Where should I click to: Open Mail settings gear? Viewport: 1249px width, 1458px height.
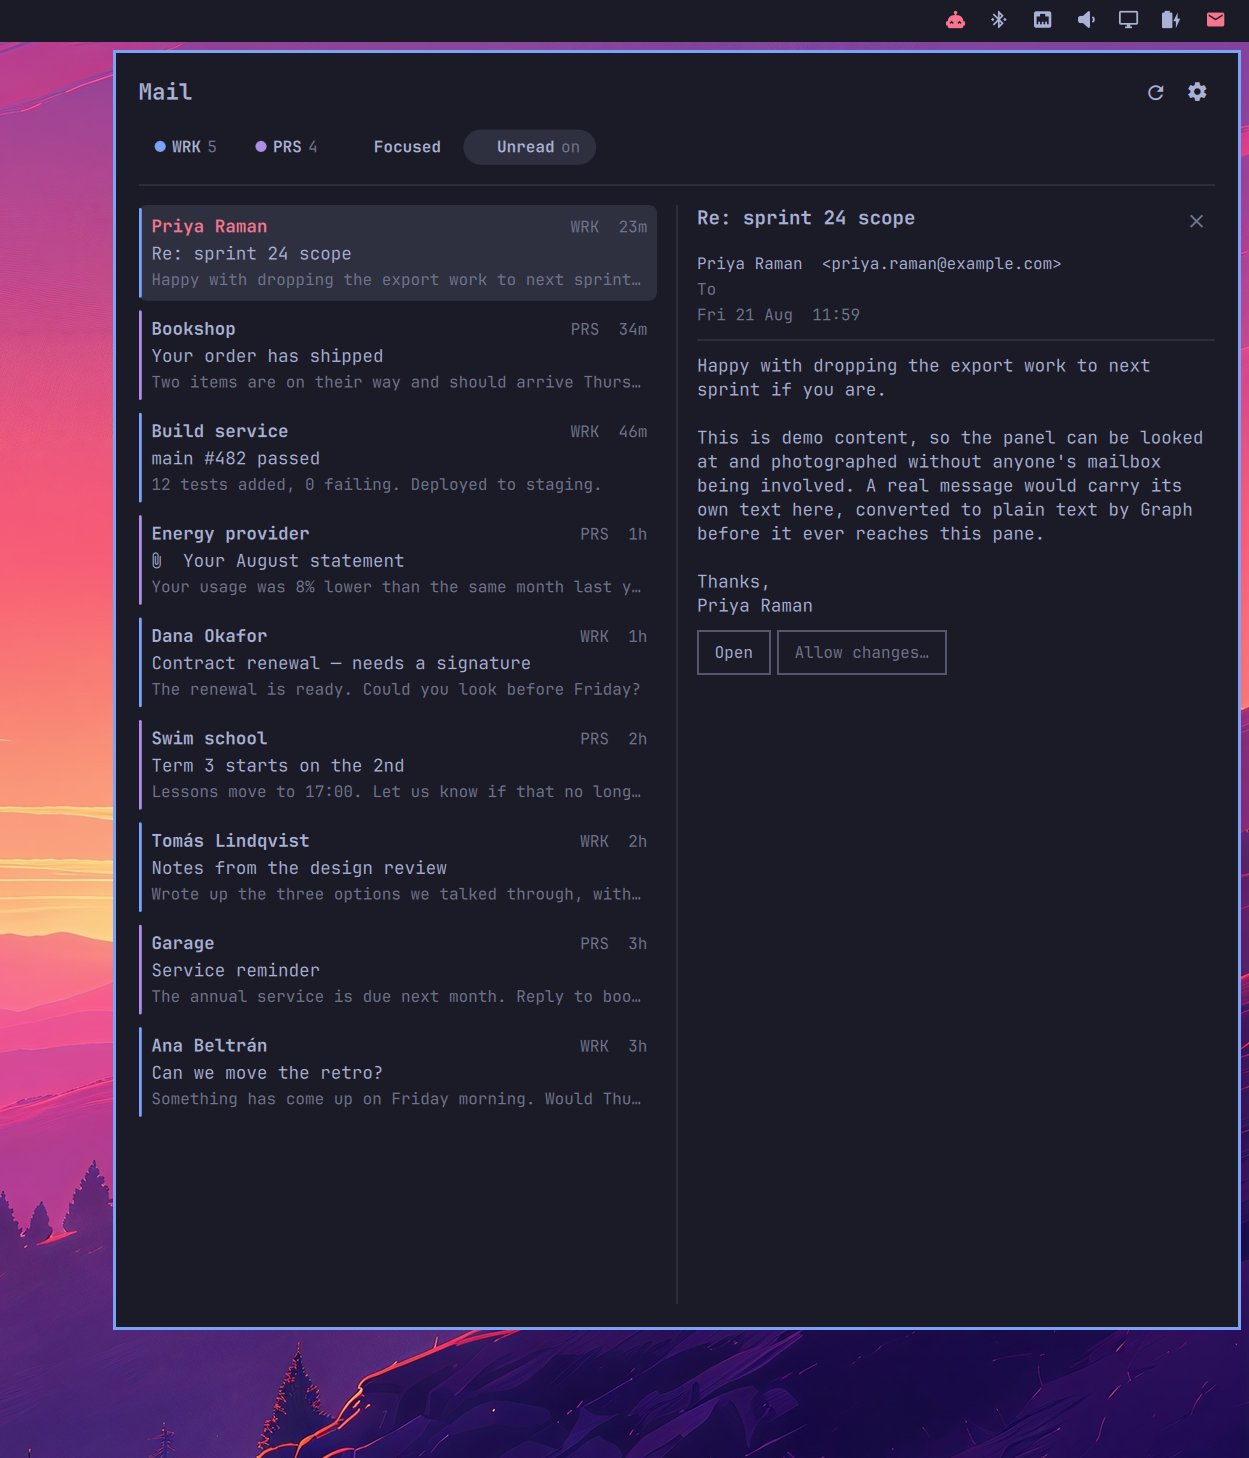(x=1197, y=92)
